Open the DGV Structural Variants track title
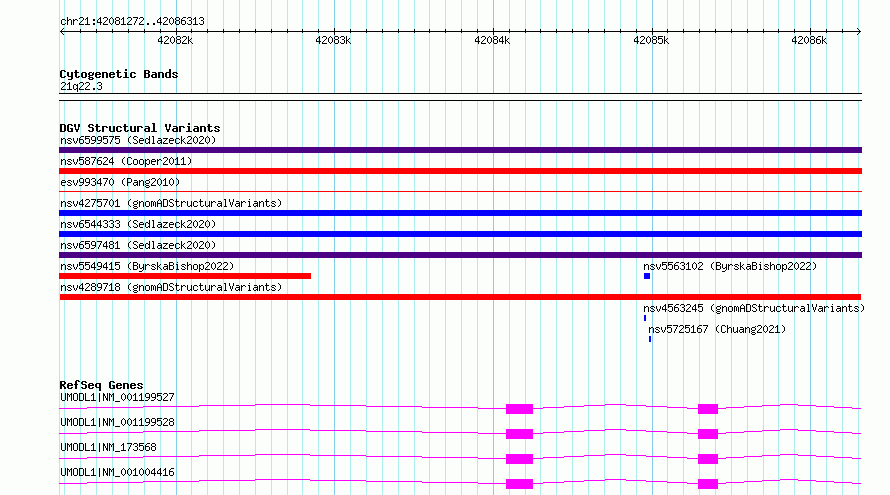The width and height of the screenshot is (890, 495). [x=140, y=128]
